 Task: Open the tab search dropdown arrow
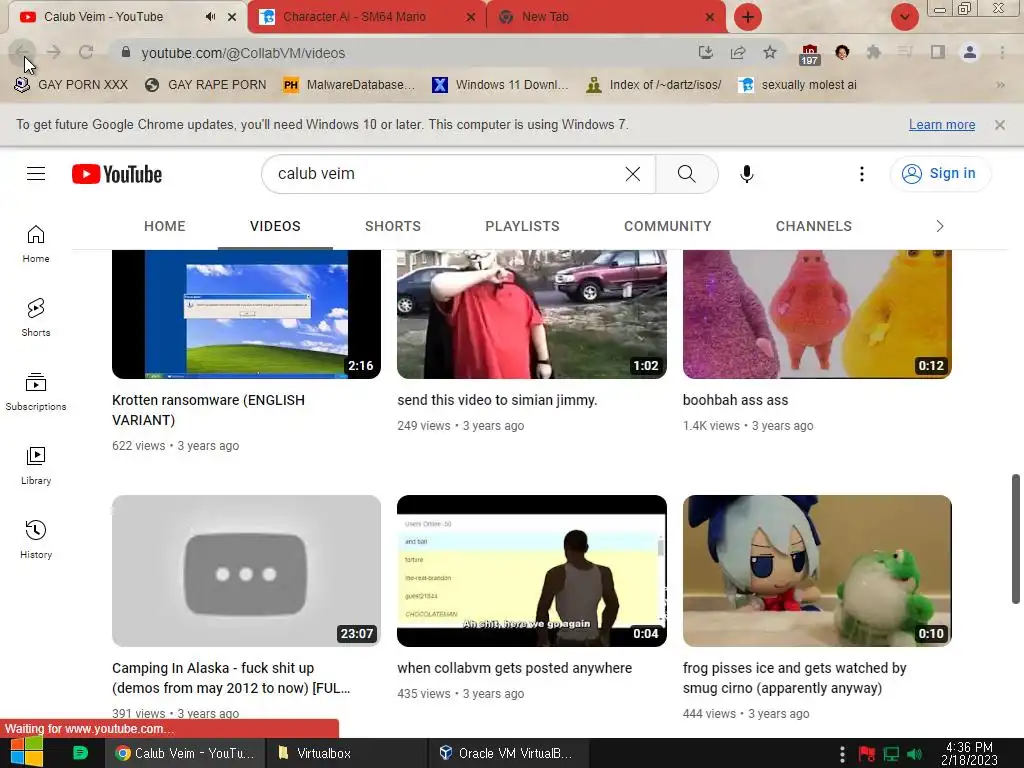pos(904,17)
